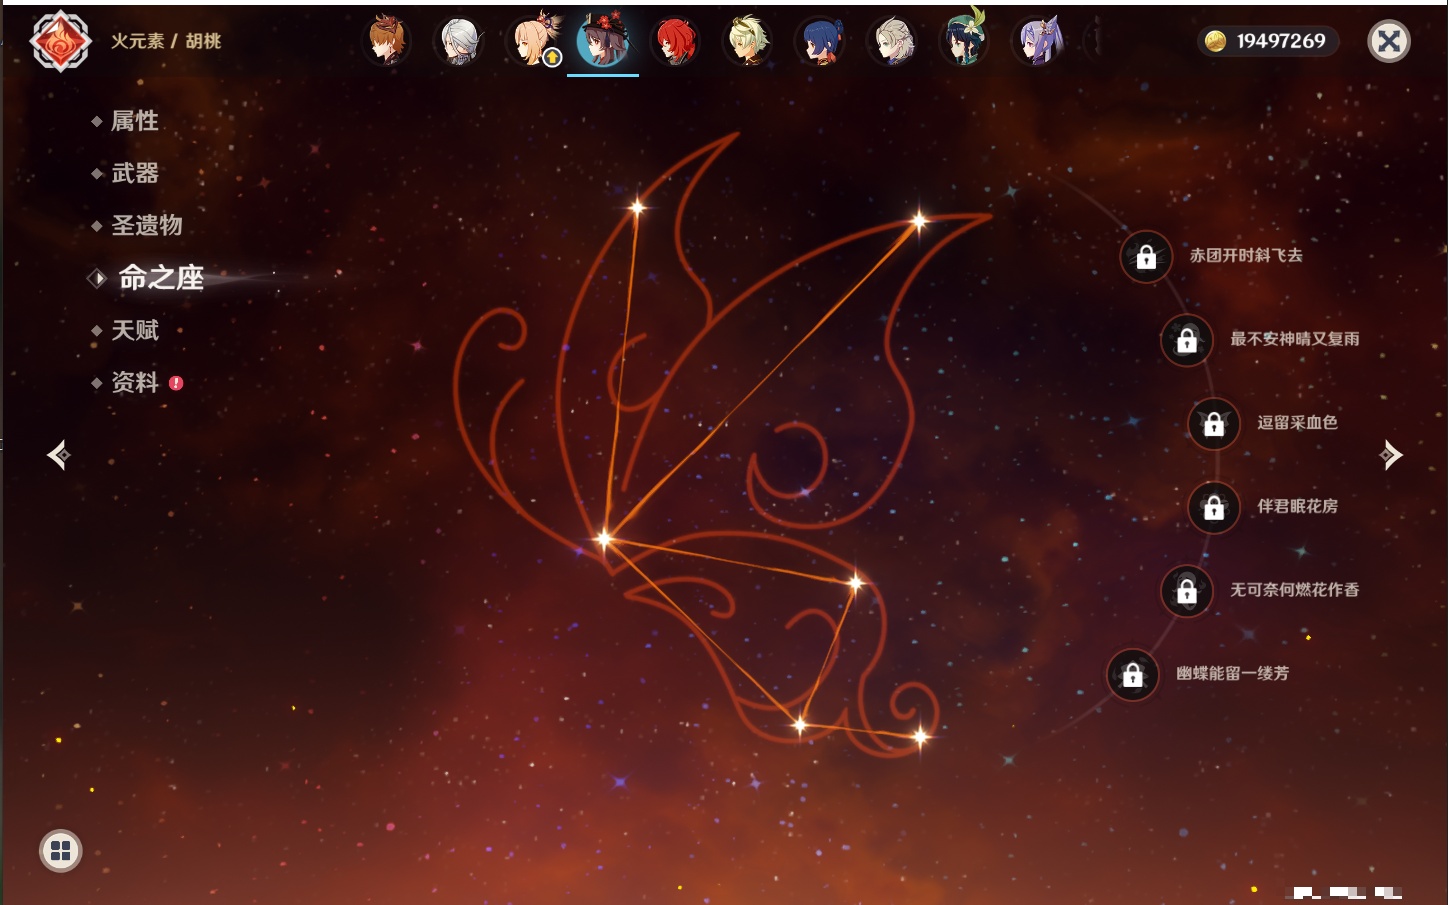The height and width of the screenshot is (905, 1448).
Task: Open locked constellation 逗留采血色
Action: [1214, 424]
